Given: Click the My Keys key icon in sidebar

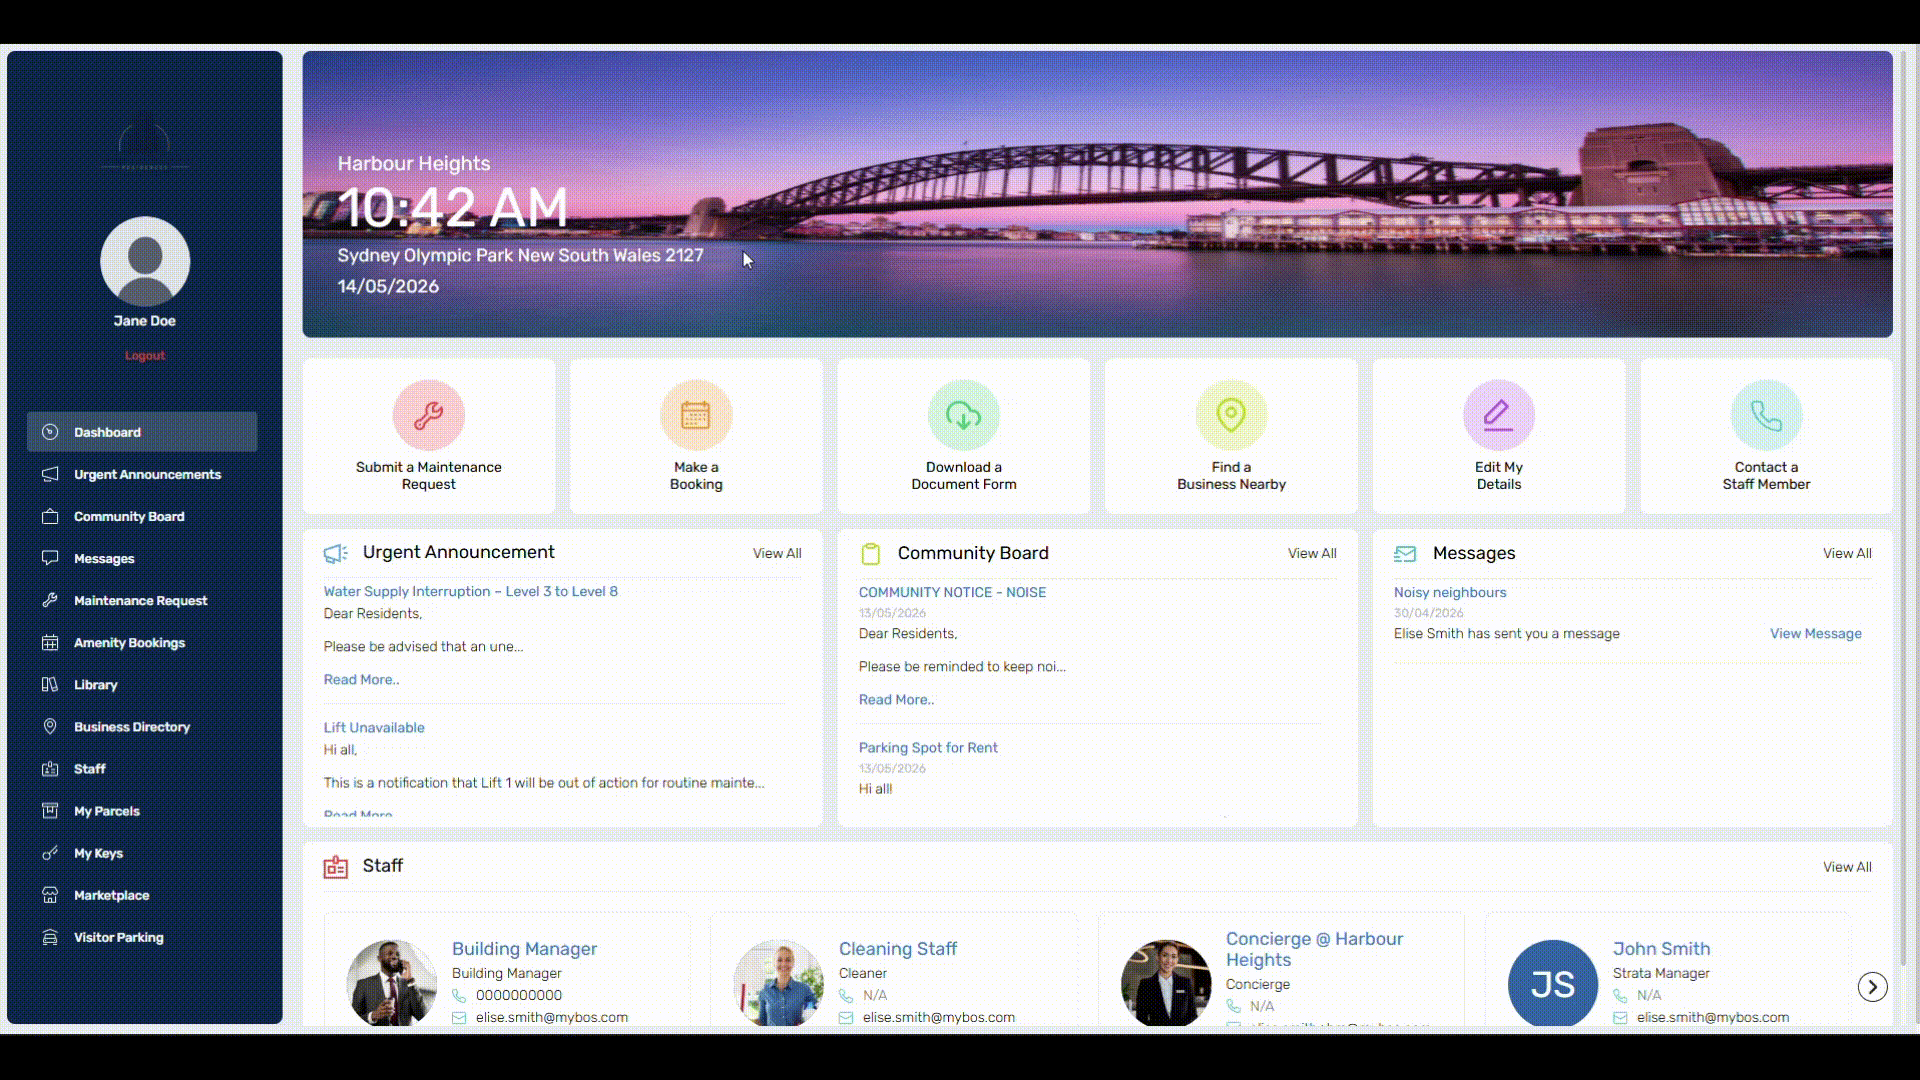Looking at the screenshot, I should pyautogui.click(x=50, y=853).
